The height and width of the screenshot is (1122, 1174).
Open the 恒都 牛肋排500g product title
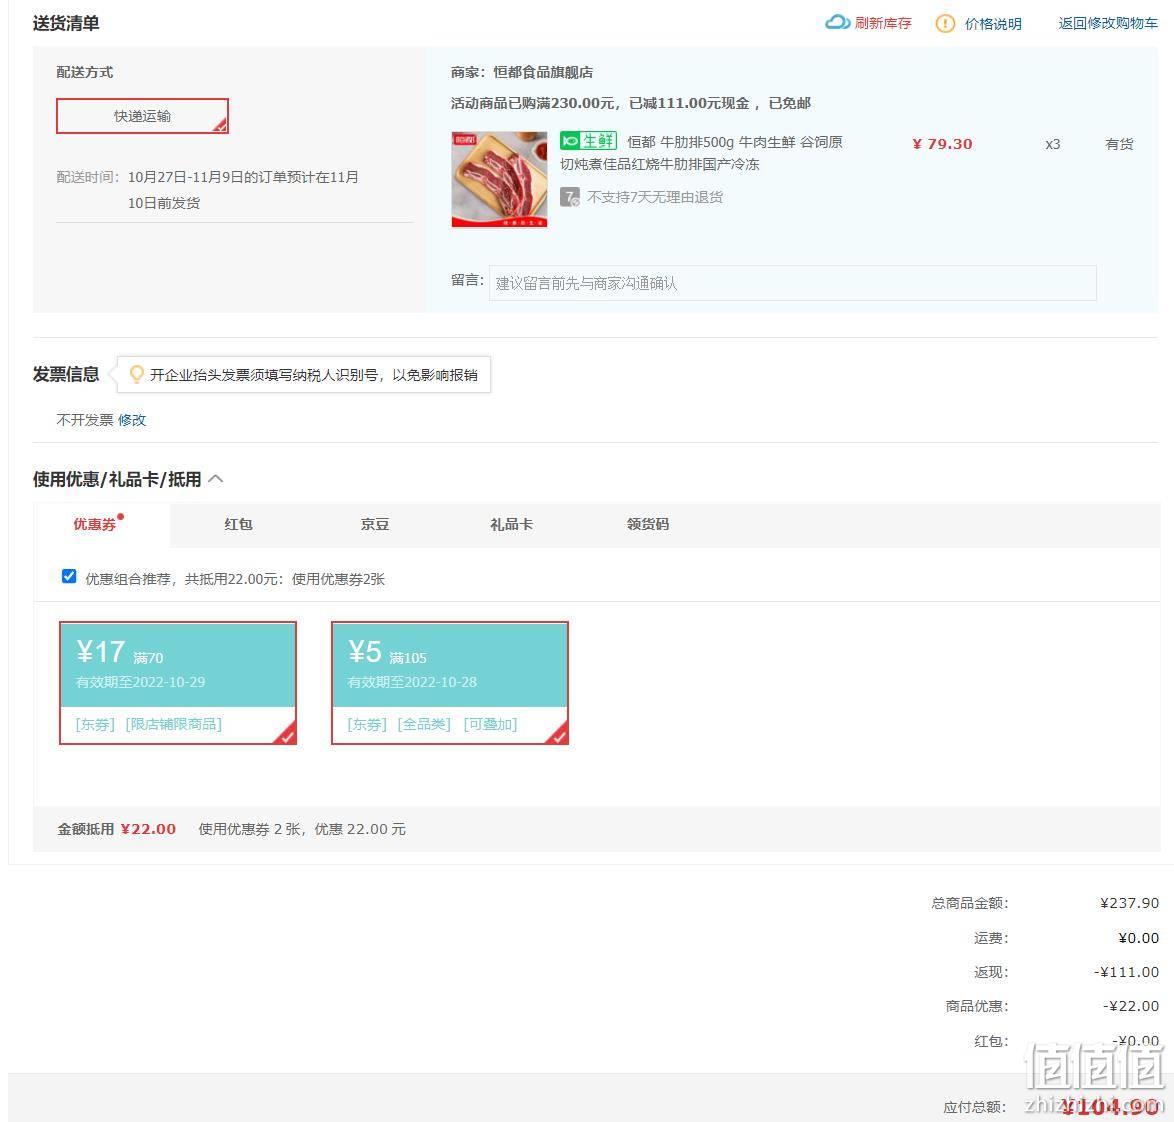point(701,153)
